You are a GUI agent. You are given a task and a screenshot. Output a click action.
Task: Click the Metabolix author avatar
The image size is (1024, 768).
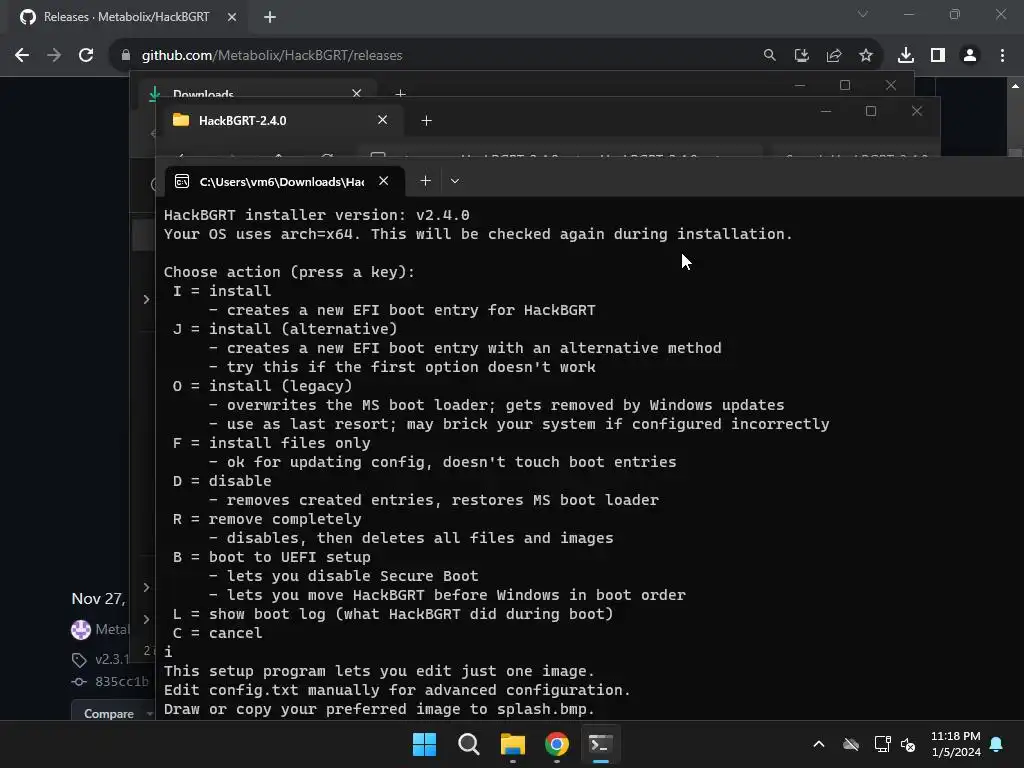[x=81, y=630]
